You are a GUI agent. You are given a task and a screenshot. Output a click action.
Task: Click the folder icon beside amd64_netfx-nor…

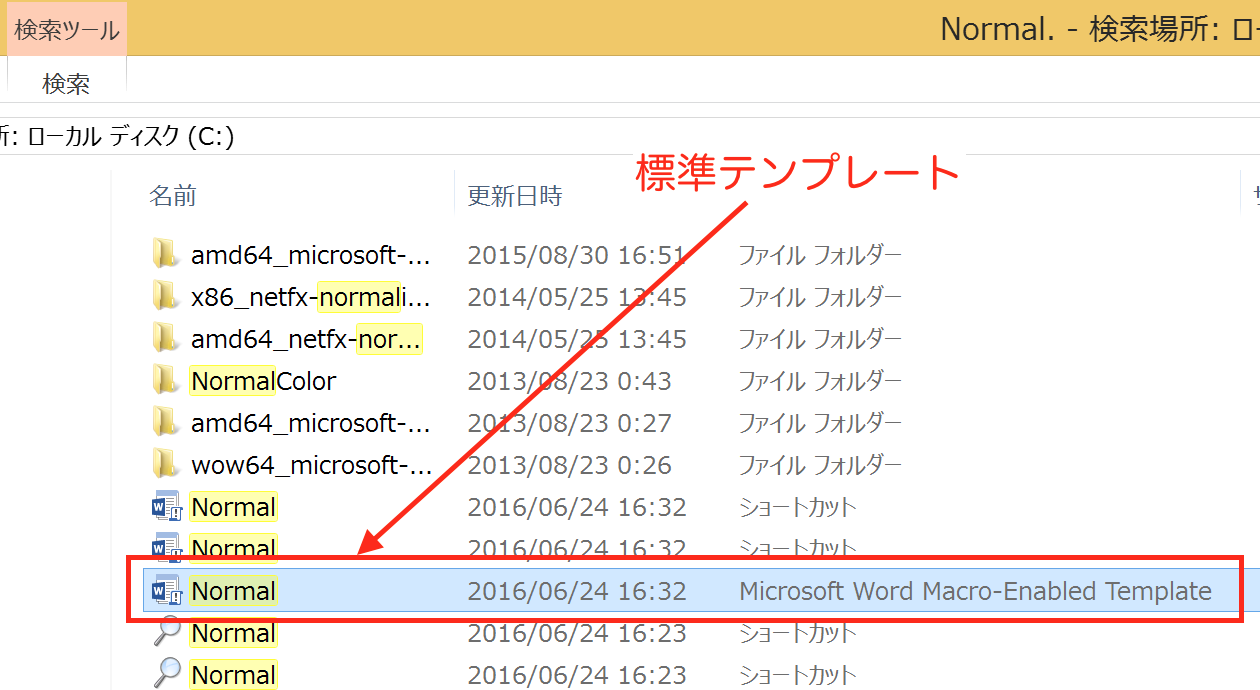pyautogui.click(x=166, y=339)
